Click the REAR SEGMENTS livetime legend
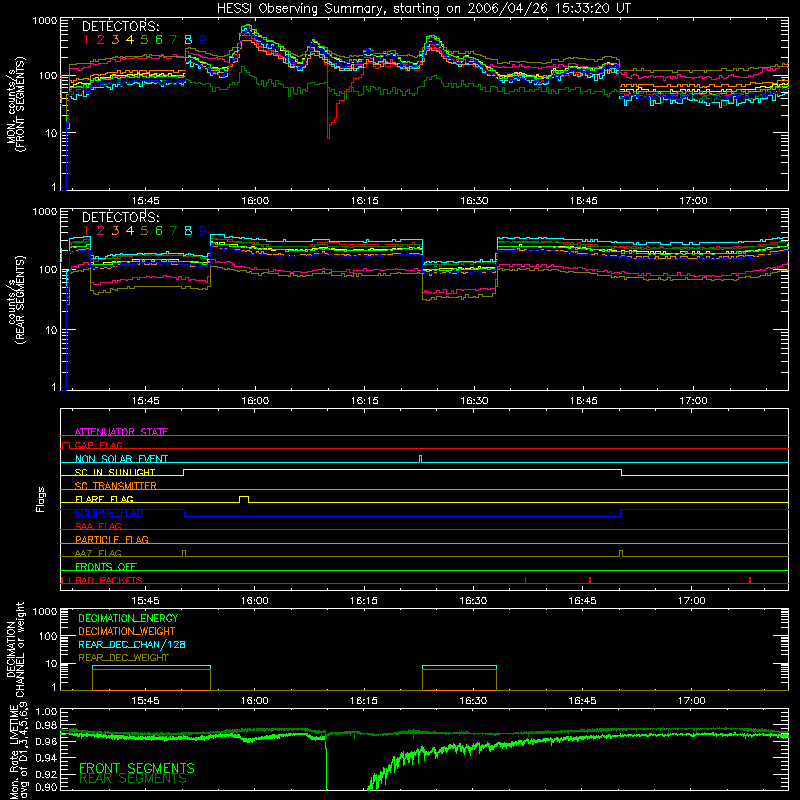 [x=133, y=779]
